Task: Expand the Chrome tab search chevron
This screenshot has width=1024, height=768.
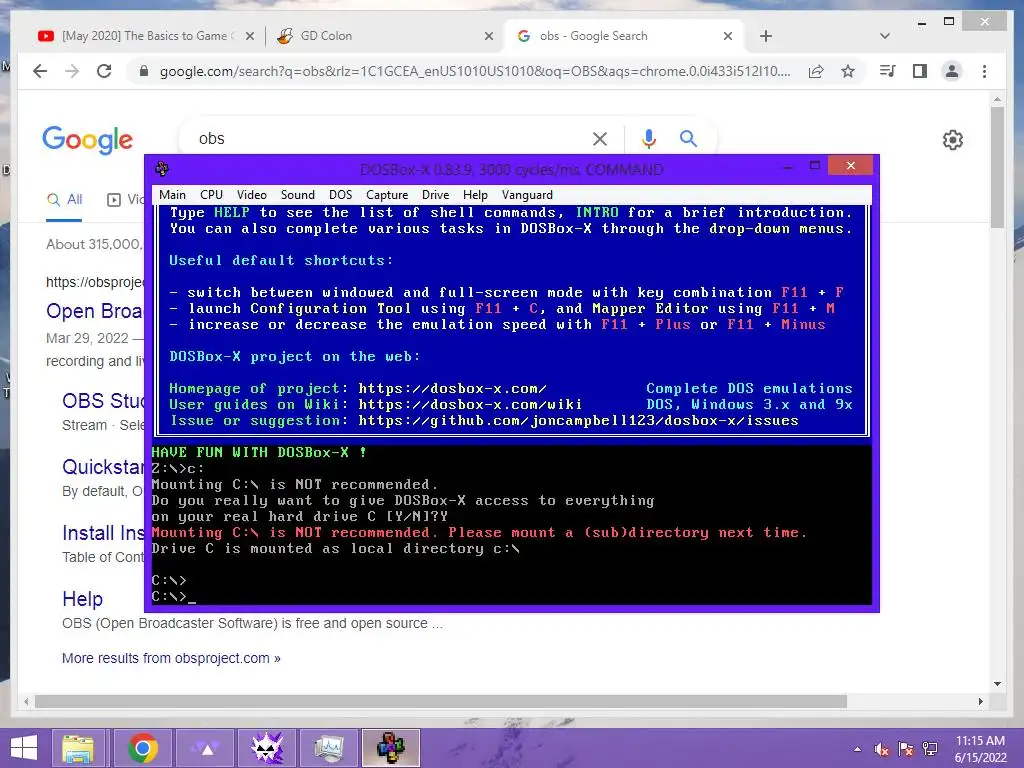Action: (884, 36)
